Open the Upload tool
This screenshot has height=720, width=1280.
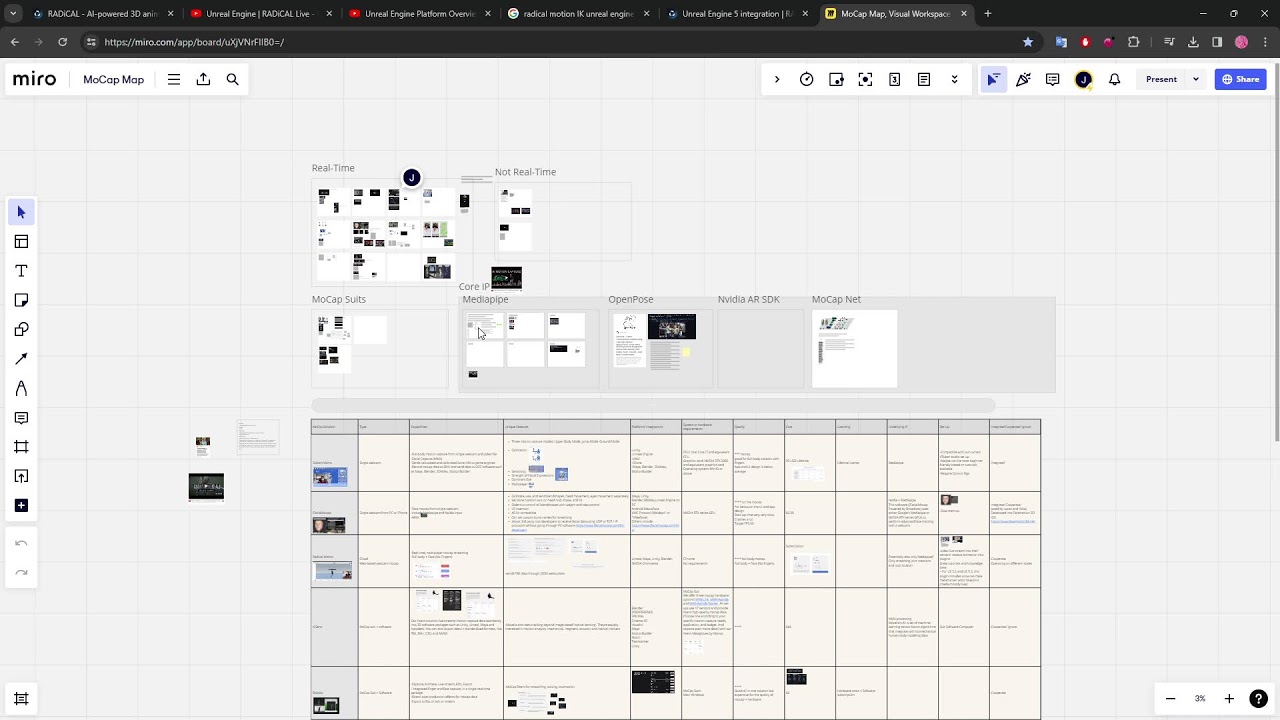point(21,476)
